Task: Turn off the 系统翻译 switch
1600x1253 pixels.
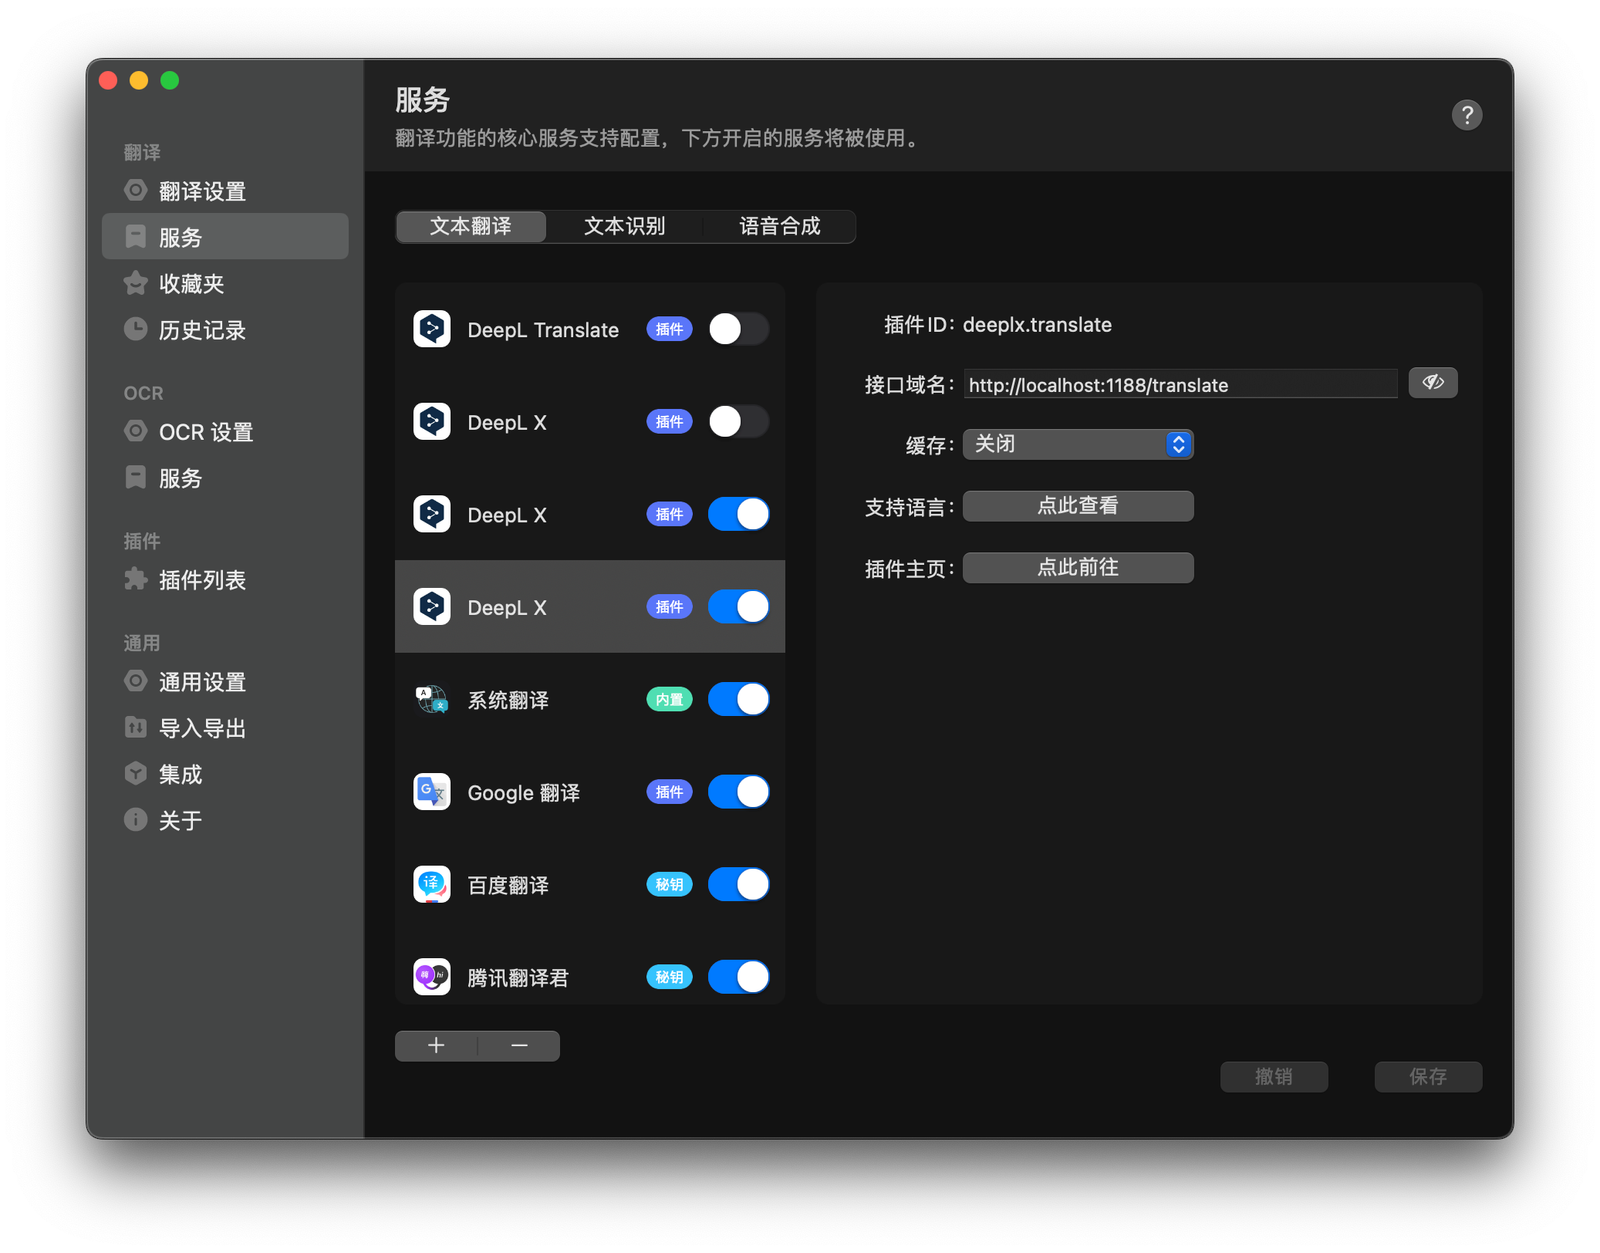Action: (738, 699)
